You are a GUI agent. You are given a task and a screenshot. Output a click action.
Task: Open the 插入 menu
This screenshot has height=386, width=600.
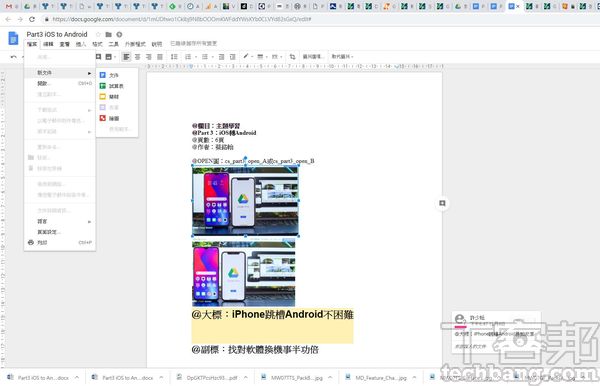(81, 44)
